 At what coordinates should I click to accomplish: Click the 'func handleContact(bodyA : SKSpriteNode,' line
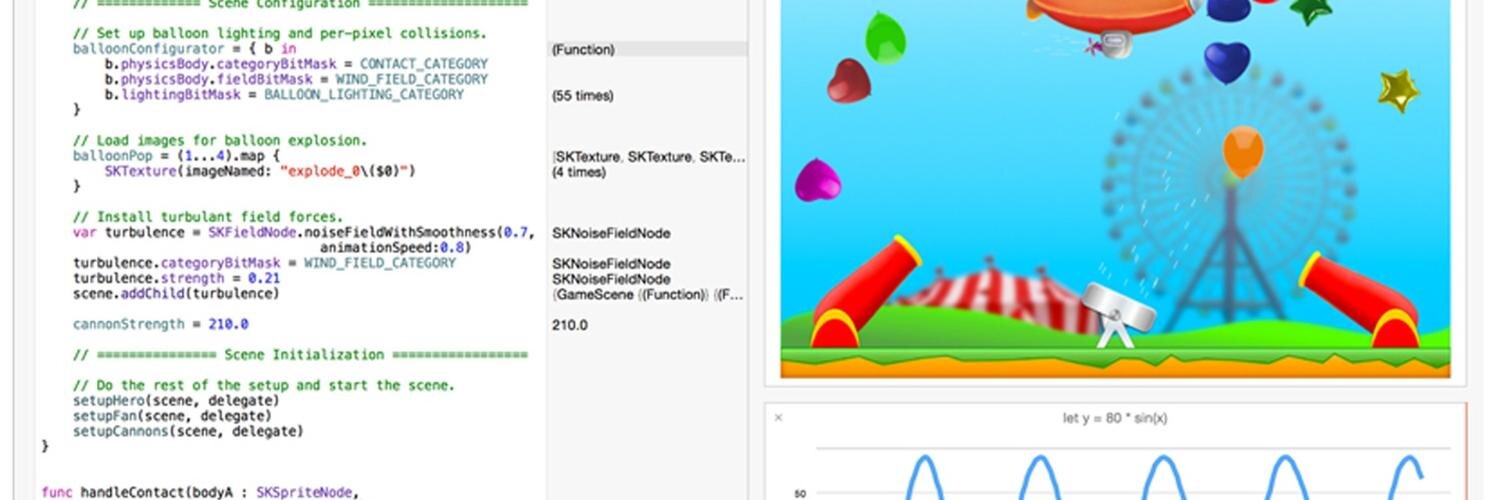[200, 492]
